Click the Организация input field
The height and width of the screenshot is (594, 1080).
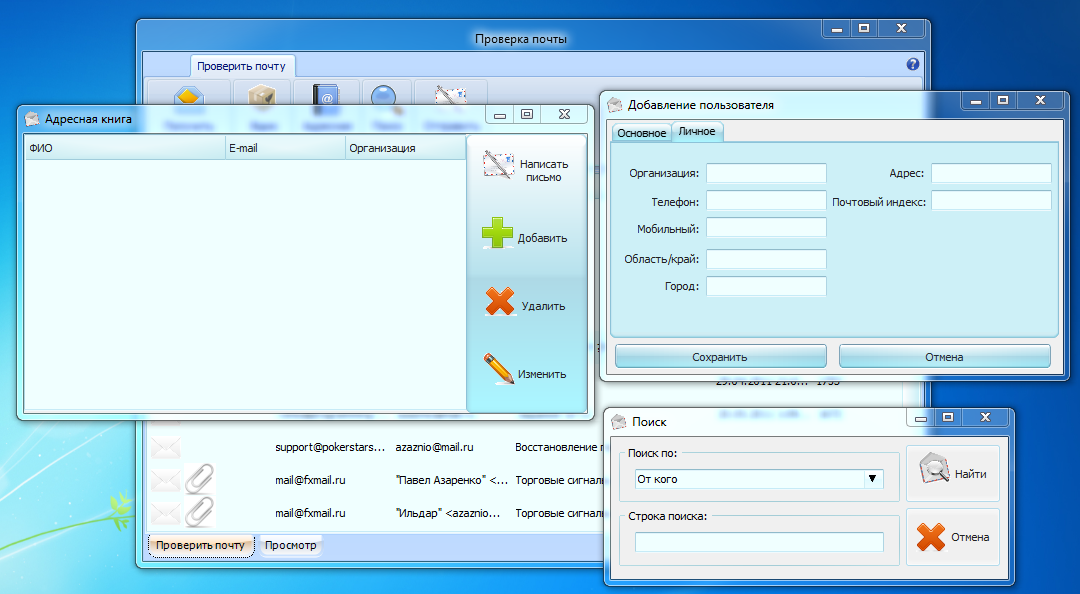point(766,173)
